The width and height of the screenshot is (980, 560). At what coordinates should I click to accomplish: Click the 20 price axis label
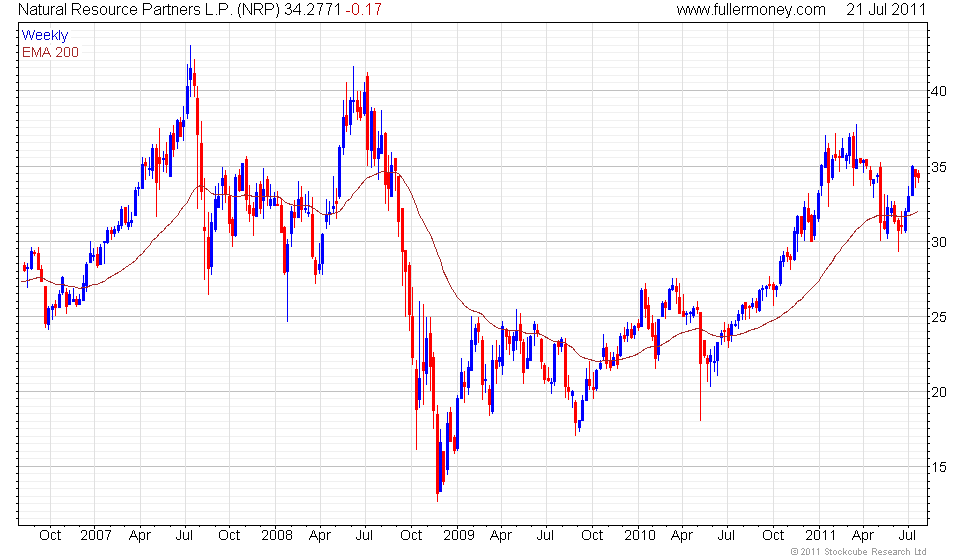tap(938, 392)
